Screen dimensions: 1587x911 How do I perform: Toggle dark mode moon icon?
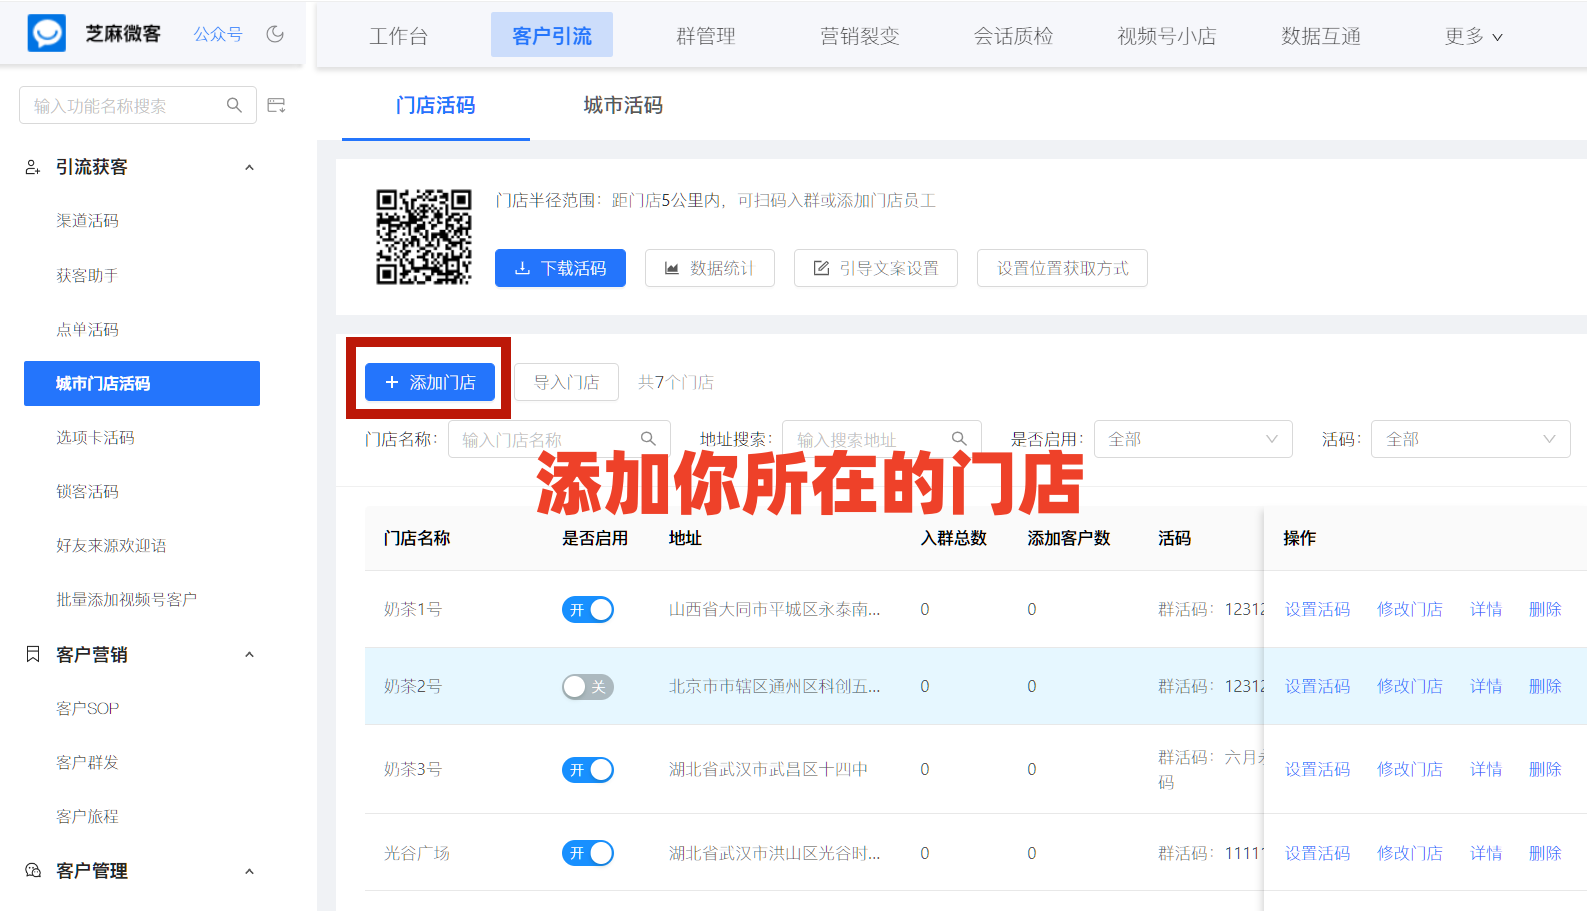(275, 34)
